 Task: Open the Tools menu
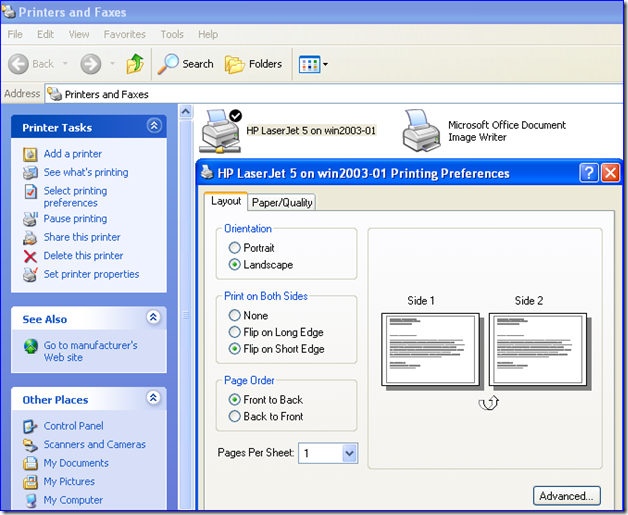[x=172, y=34]
